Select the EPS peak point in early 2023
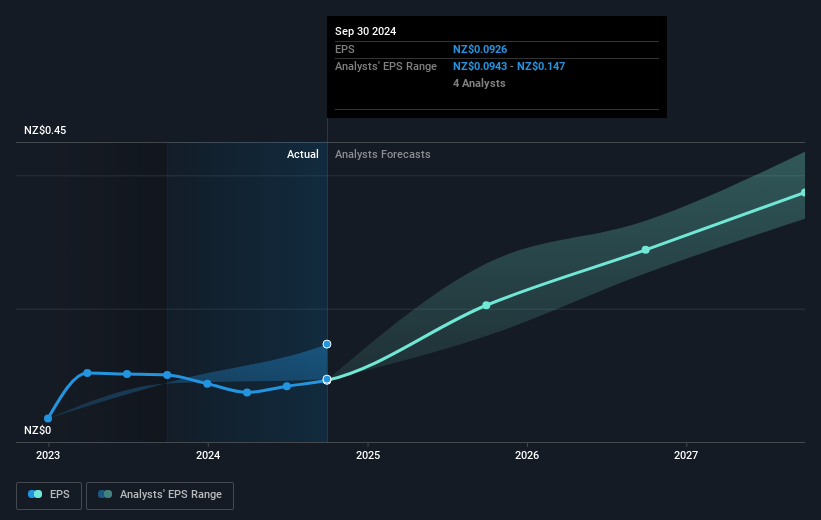 click(87, 373)
